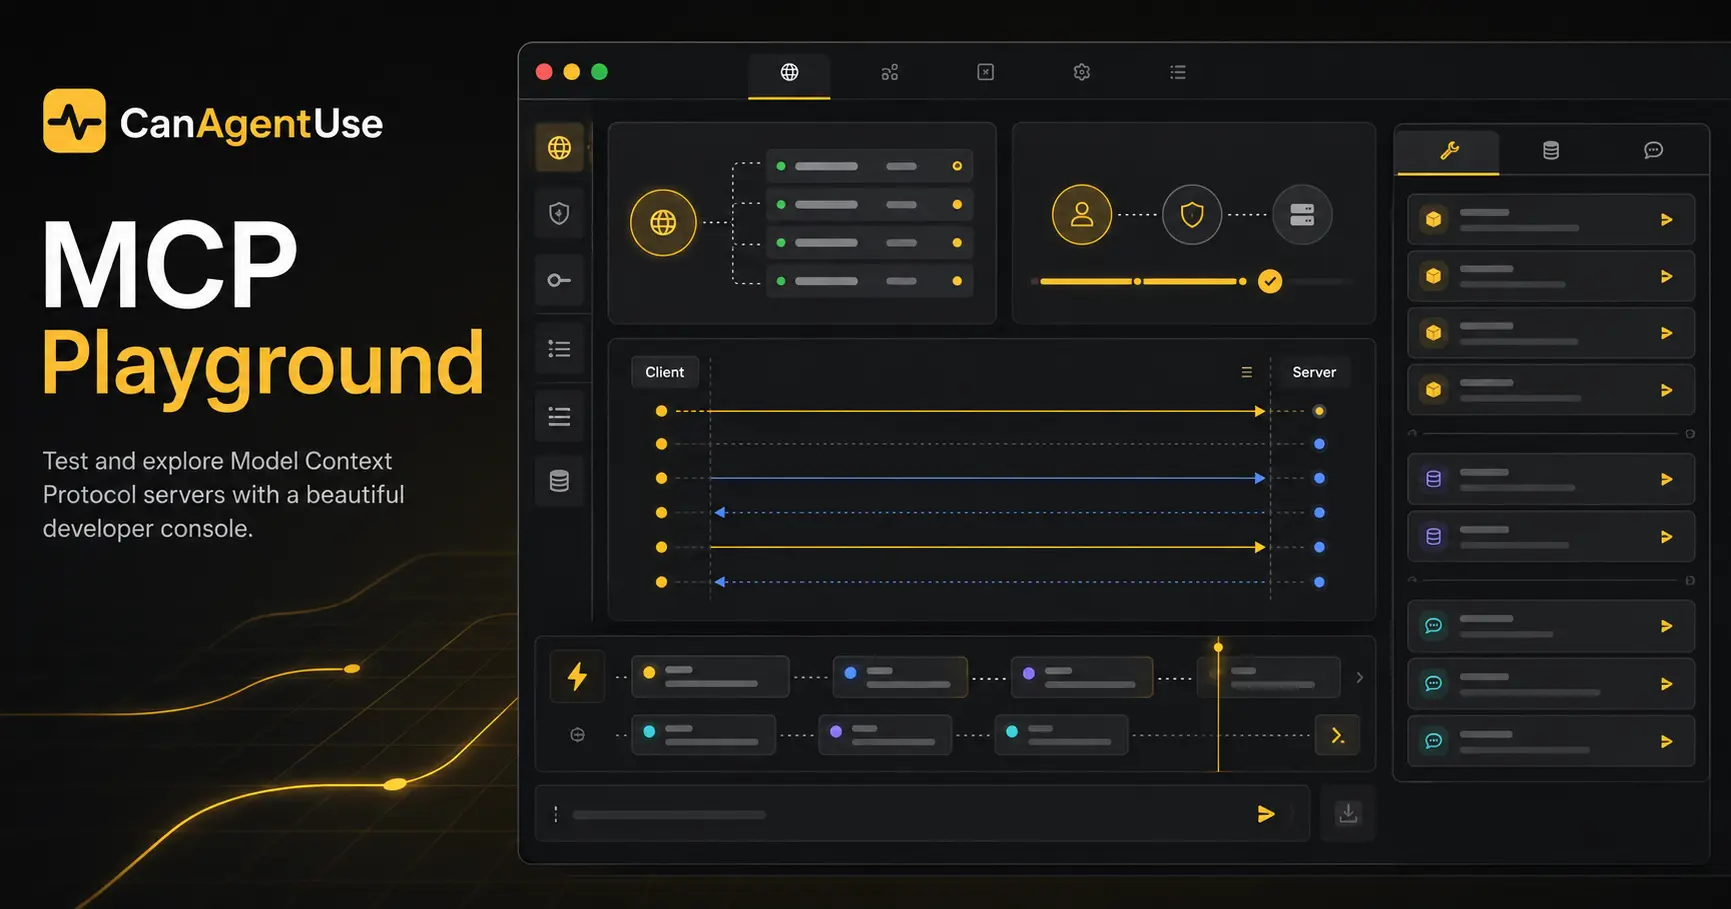The image size is (1731, 909).
Task: Select the wrench tools tab
Action: (x=1448, y=151)
